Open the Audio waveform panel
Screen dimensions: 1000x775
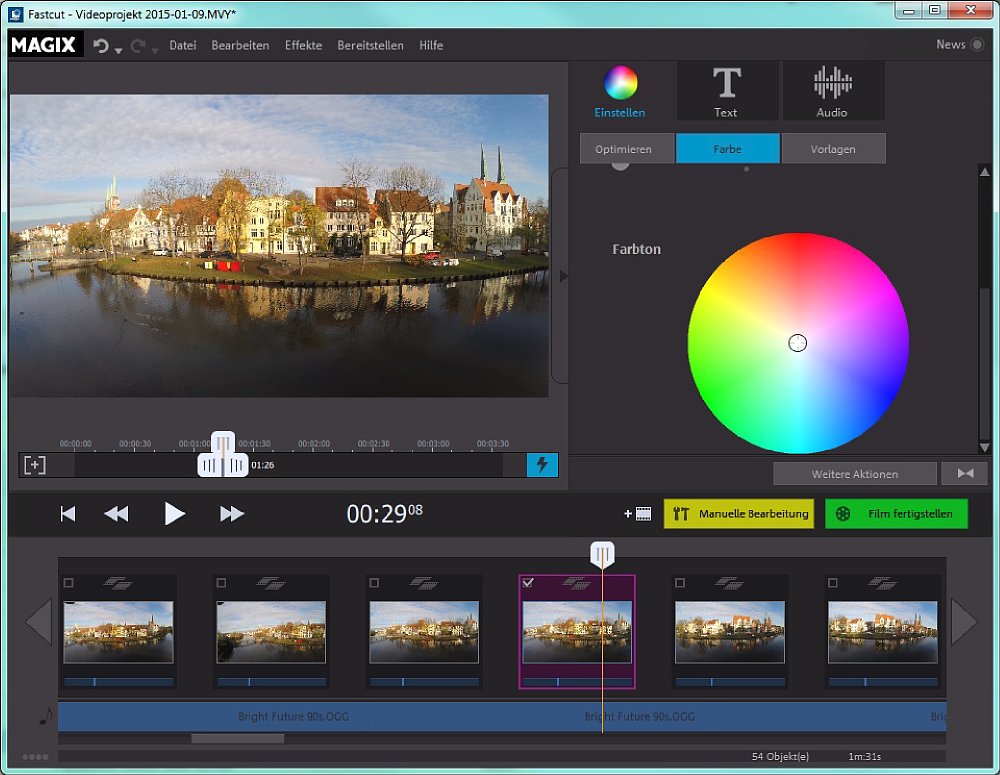[832, 90]
